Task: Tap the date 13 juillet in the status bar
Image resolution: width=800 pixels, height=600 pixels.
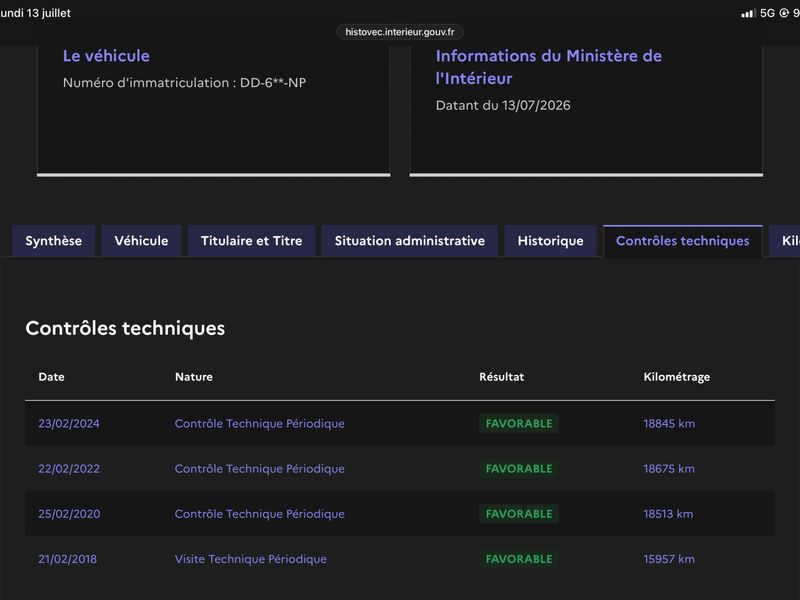Action: [48, 13]
